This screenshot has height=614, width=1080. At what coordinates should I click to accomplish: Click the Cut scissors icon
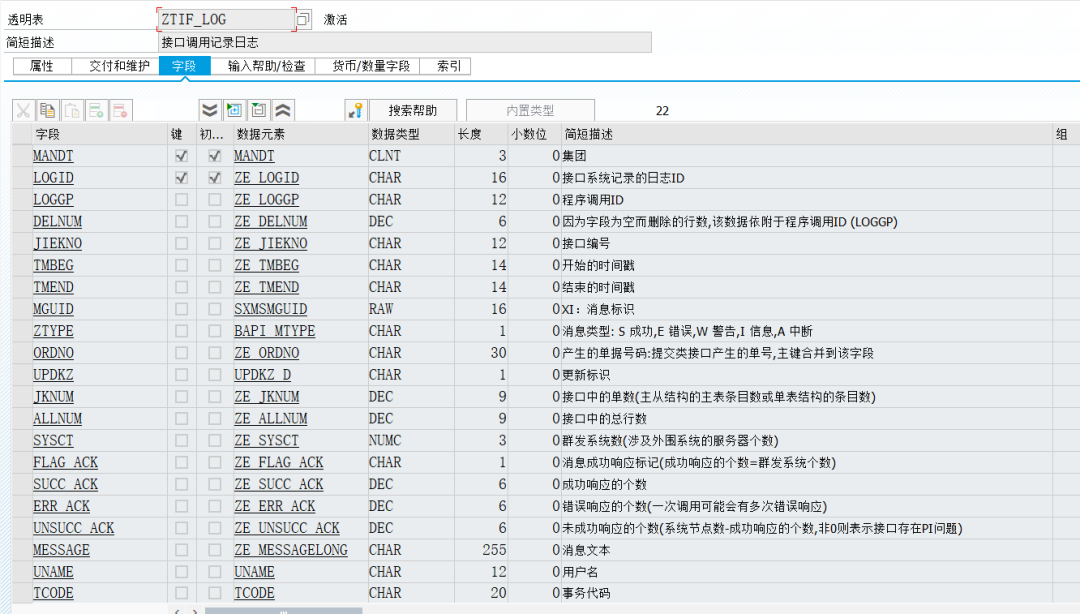[x=23, y=110]
